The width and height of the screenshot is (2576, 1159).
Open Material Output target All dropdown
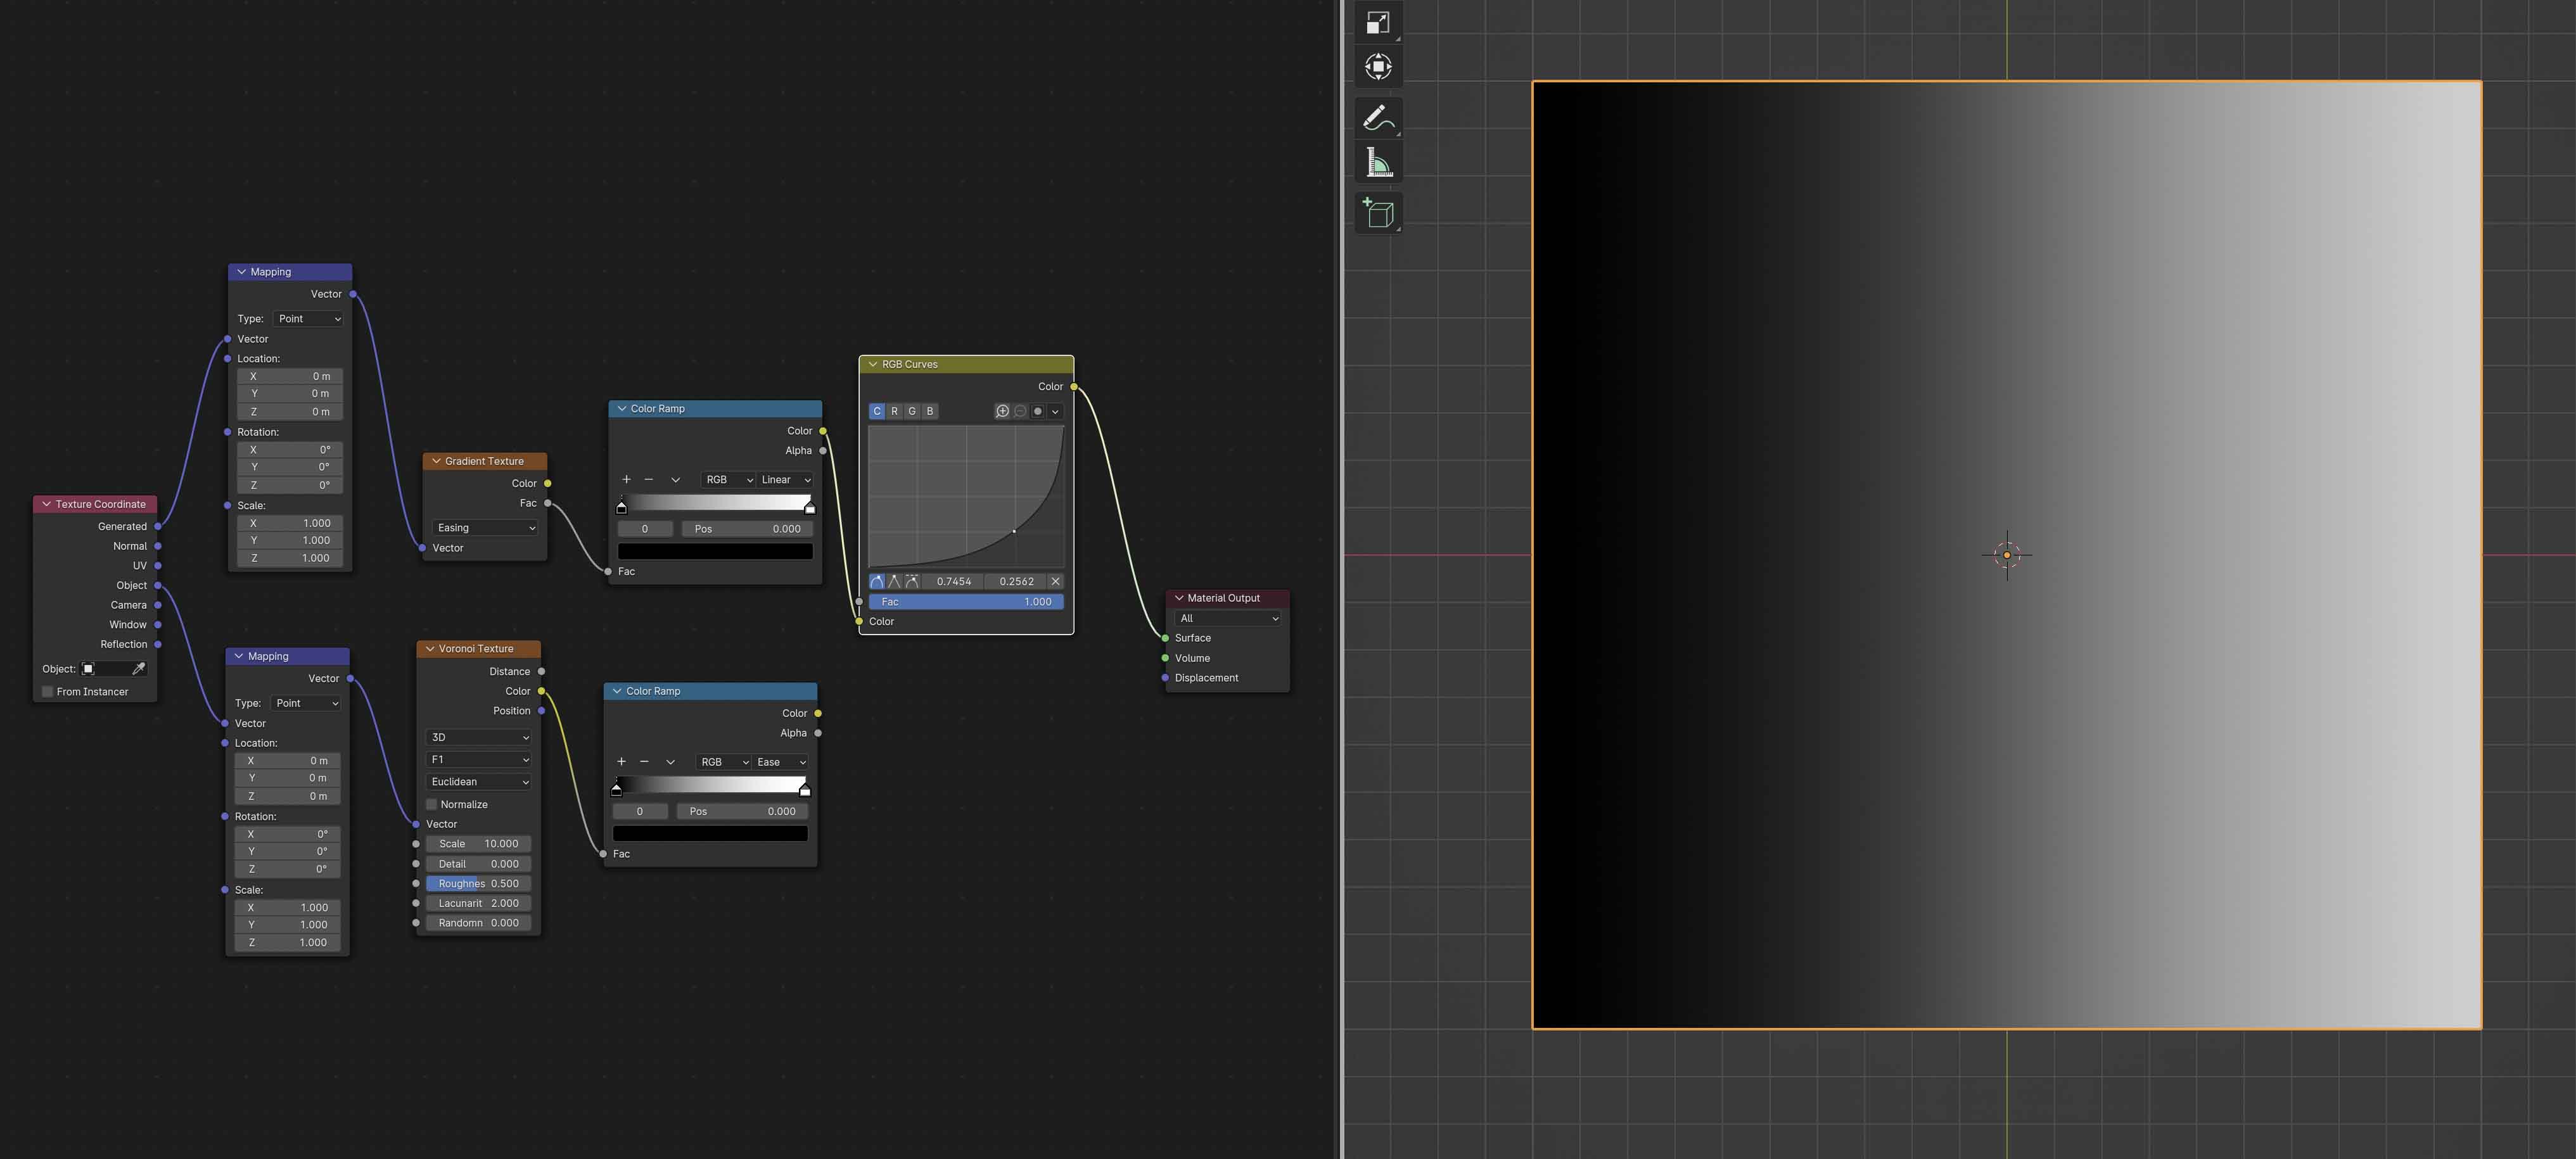pyautogui.click(x=1227, y=619)
